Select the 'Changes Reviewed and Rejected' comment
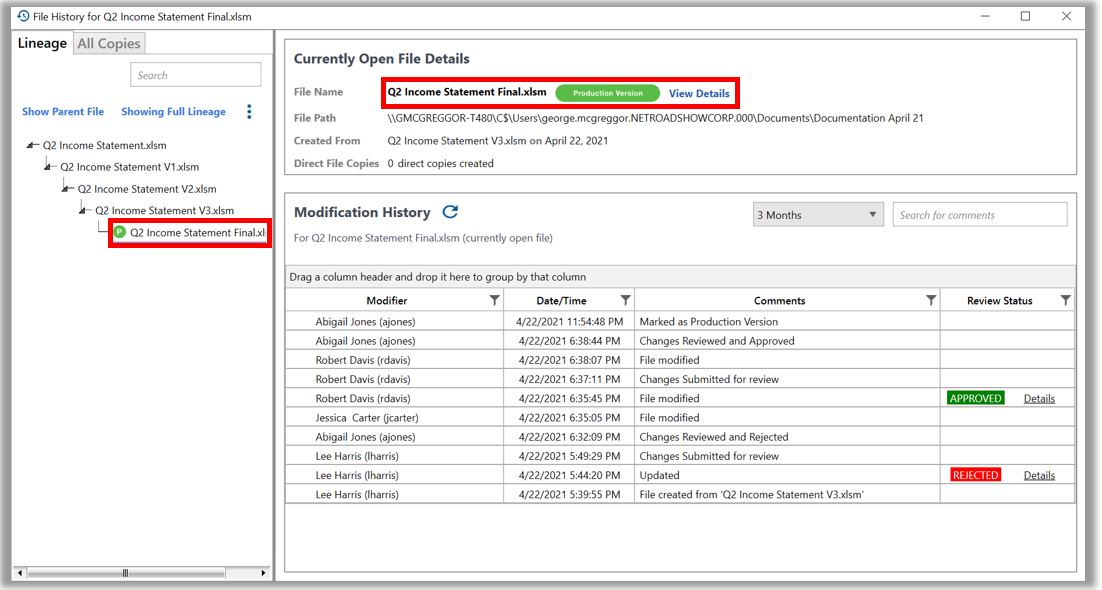 coord(713,437)
